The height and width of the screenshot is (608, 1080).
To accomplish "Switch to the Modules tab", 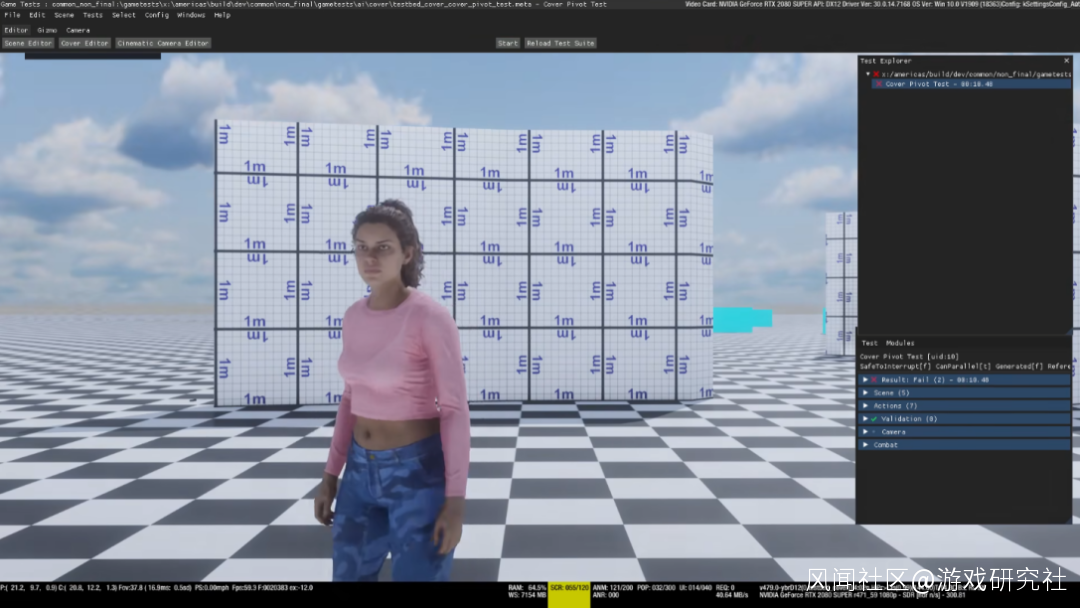I will pos(900,343).
